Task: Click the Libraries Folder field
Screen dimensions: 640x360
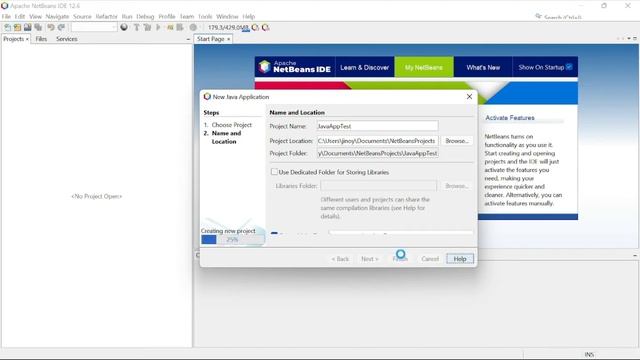Action: [378, 186]
